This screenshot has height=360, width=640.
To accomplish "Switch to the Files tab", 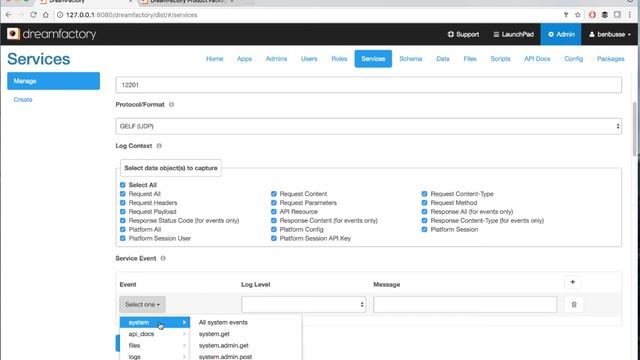I will (x=470, y=59).
